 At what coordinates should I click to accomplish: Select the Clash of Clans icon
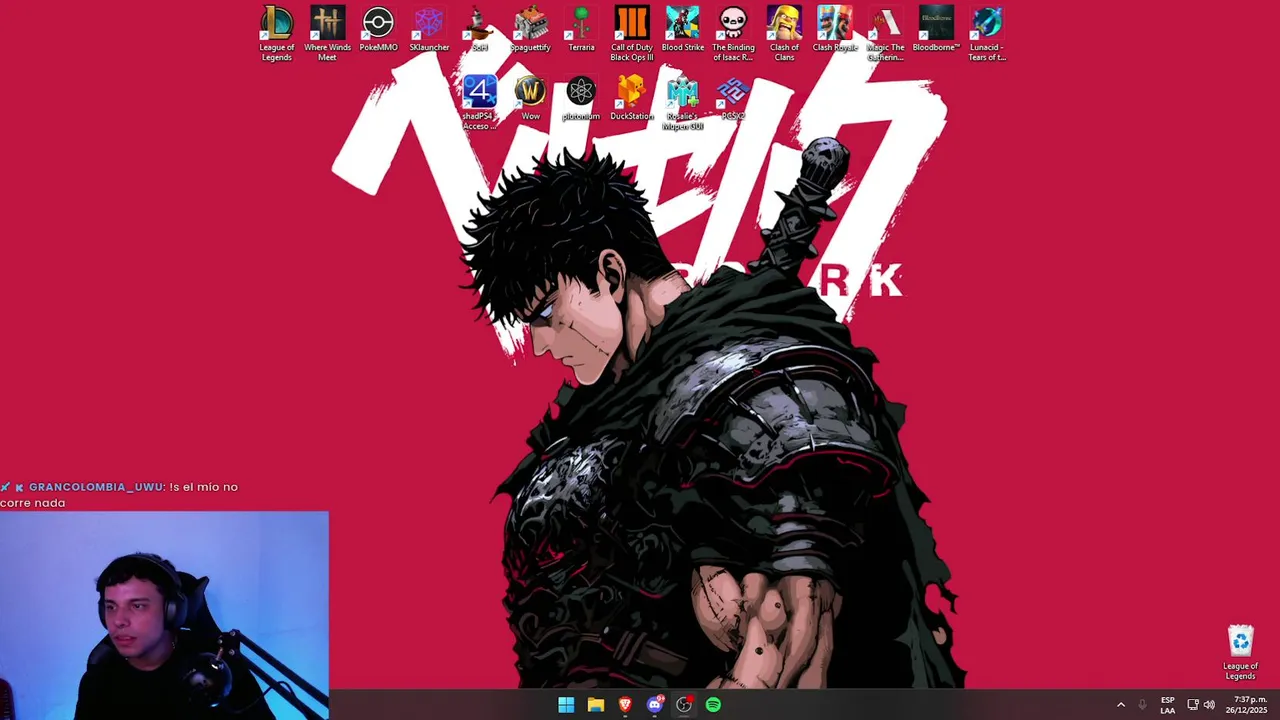click(784, 33)
